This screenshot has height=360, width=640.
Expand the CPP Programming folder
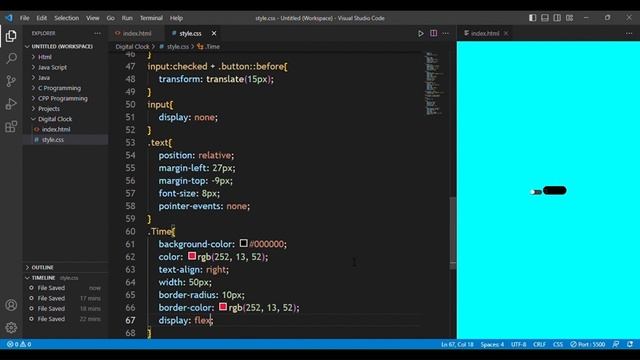pyautogui.click(x=62, y=98)
